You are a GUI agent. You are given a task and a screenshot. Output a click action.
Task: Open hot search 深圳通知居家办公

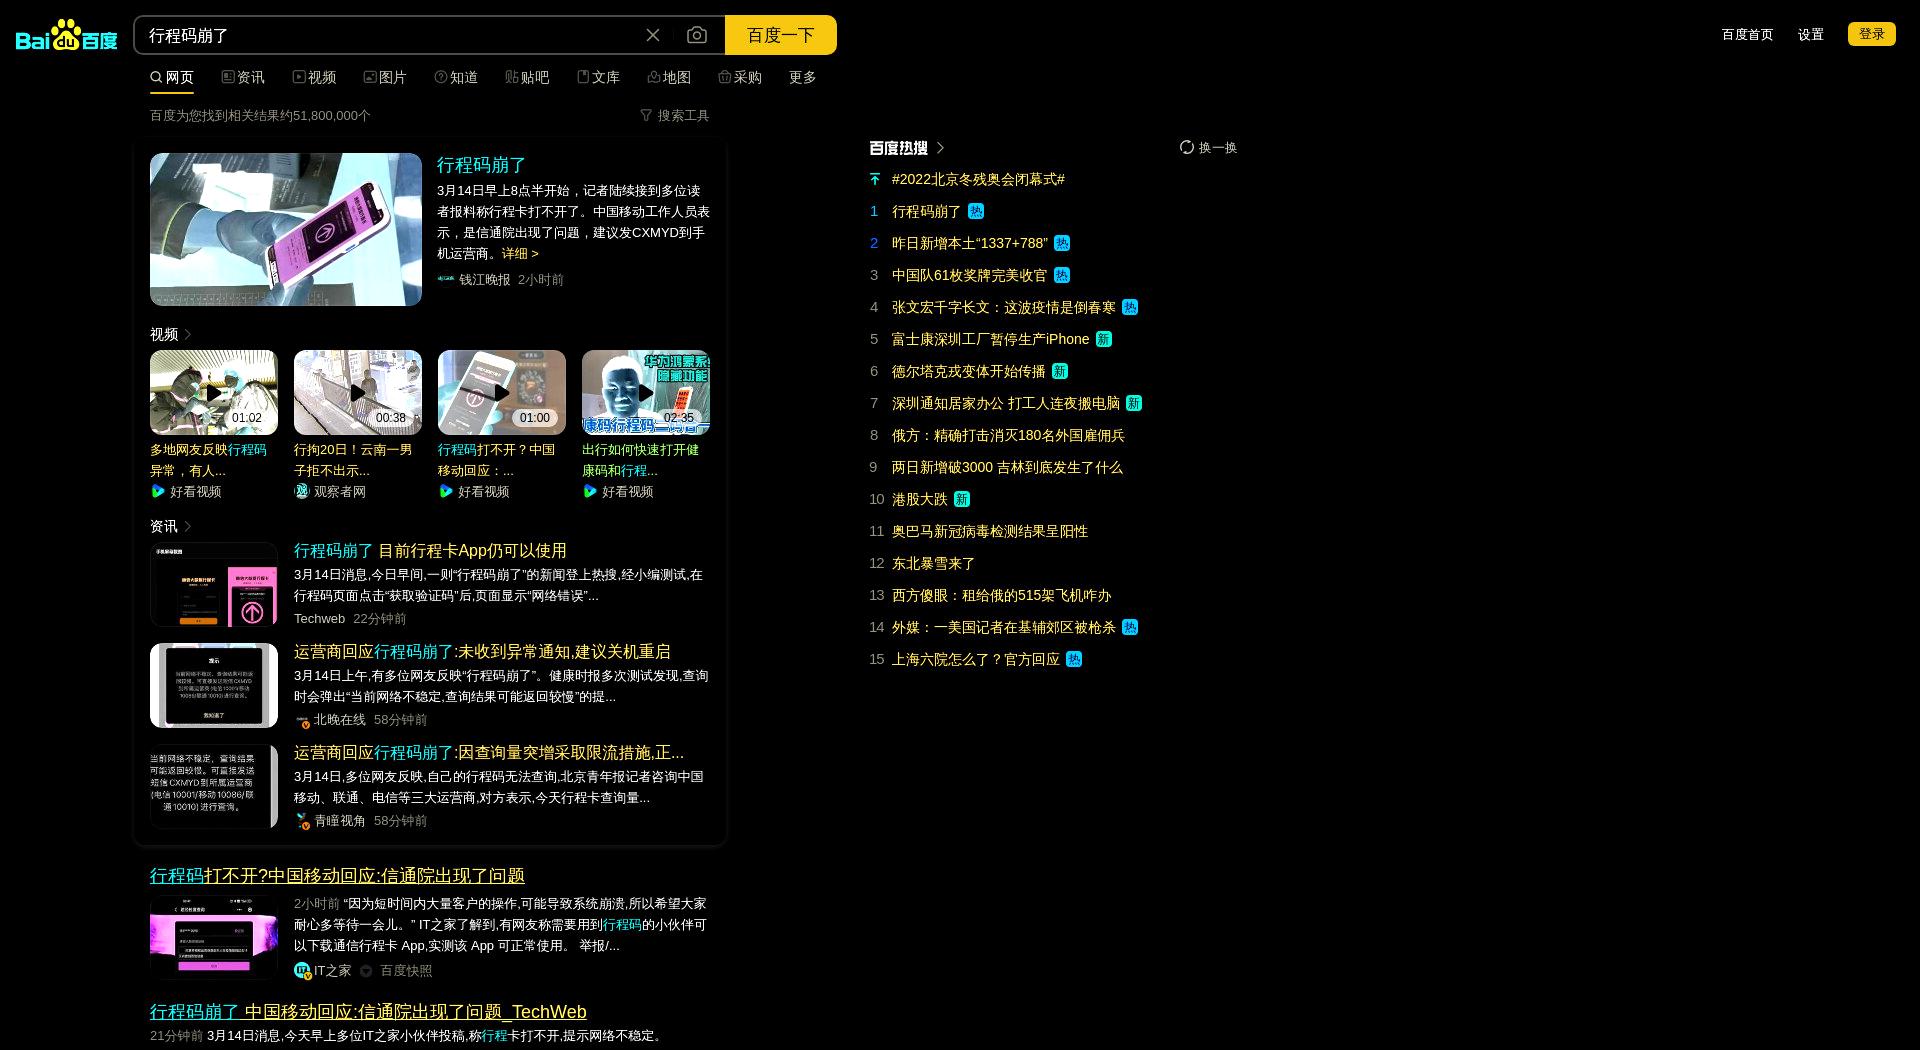click(x=1006, y=403)
